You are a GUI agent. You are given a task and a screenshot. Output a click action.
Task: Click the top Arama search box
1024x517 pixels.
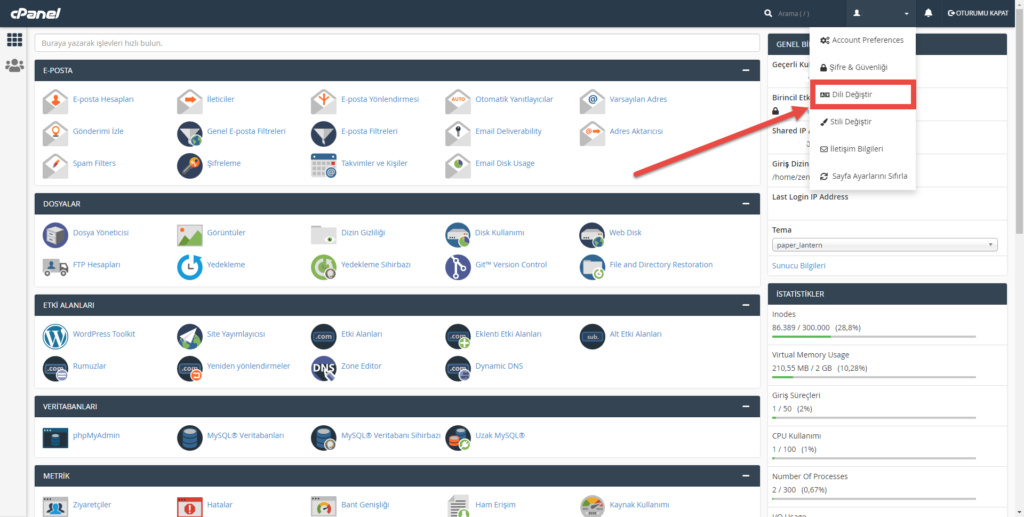(805, 13)
